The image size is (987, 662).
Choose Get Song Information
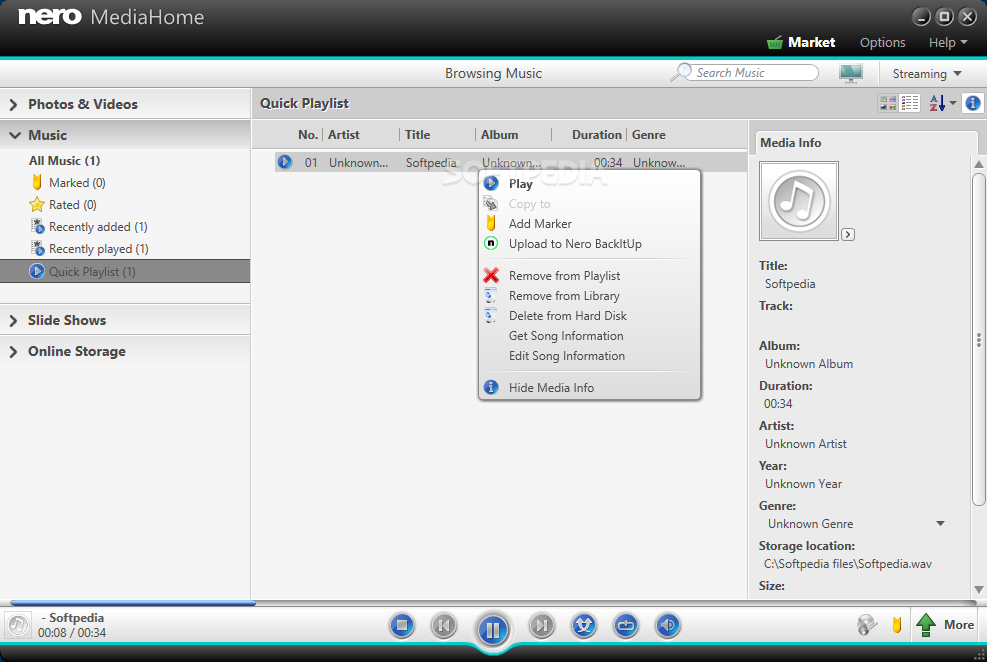tap(589, 336)
